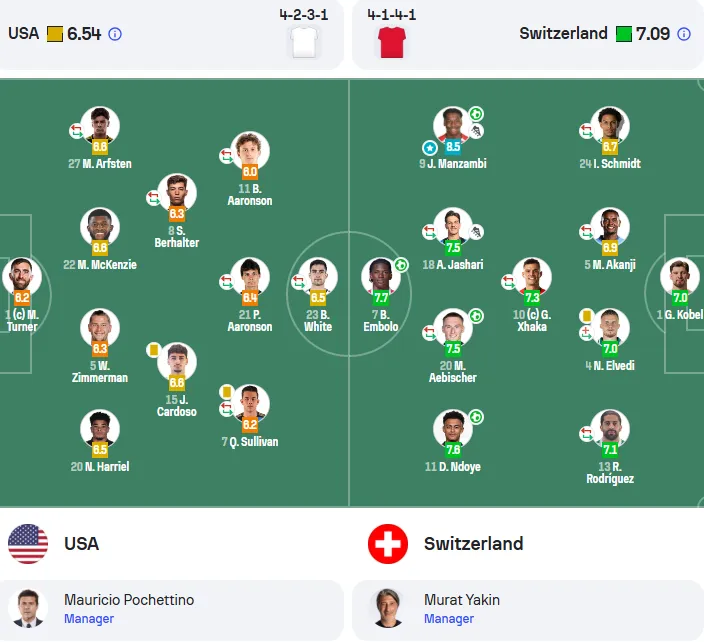Click the USA flag icon
Image resolution: width=704 pixels, height=642 pixels.
pos(28,544)
